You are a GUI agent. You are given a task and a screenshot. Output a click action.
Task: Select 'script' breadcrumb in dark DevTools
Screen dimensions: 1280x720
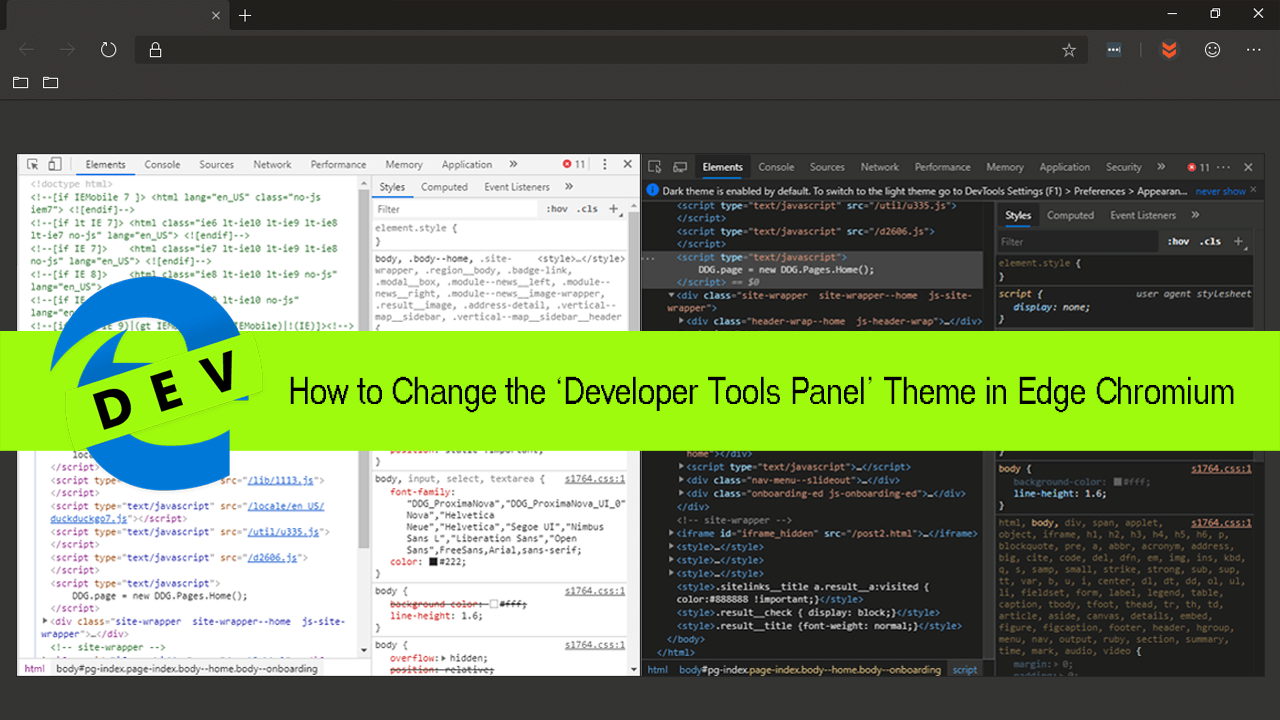pyautogui.click(x=965, y=670)
